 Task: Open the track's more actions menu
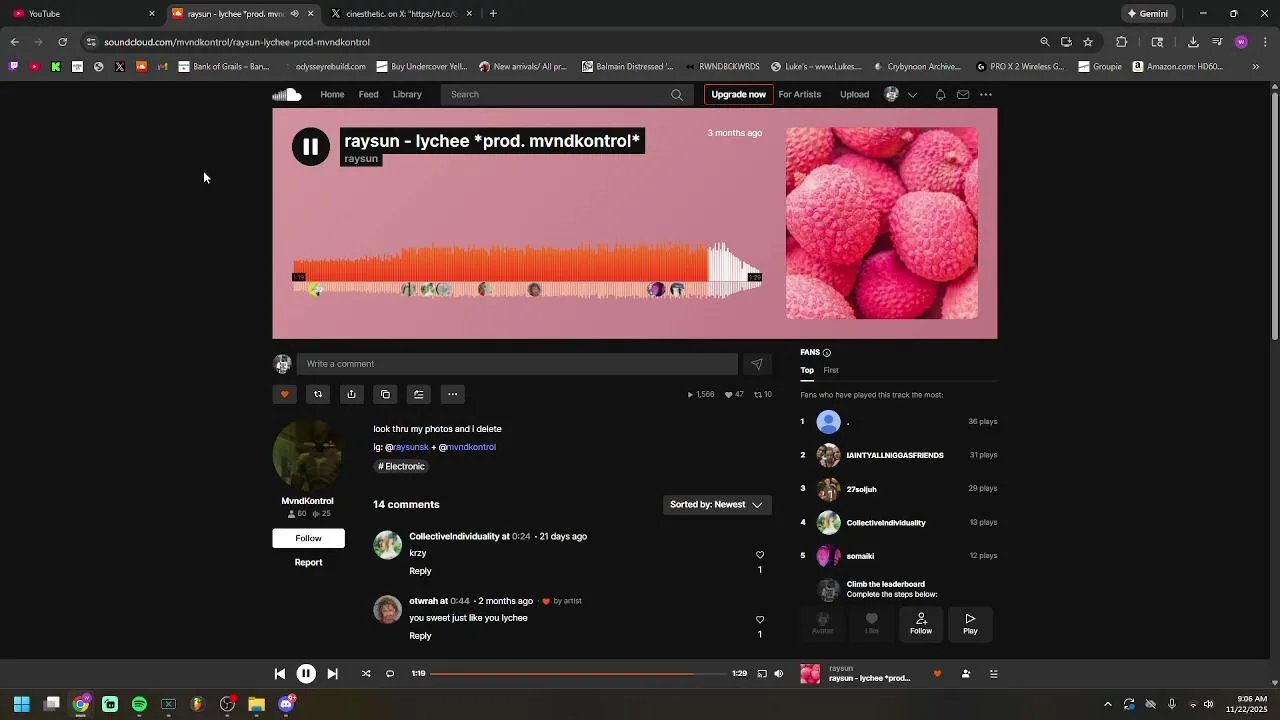[x=452, y=394]
